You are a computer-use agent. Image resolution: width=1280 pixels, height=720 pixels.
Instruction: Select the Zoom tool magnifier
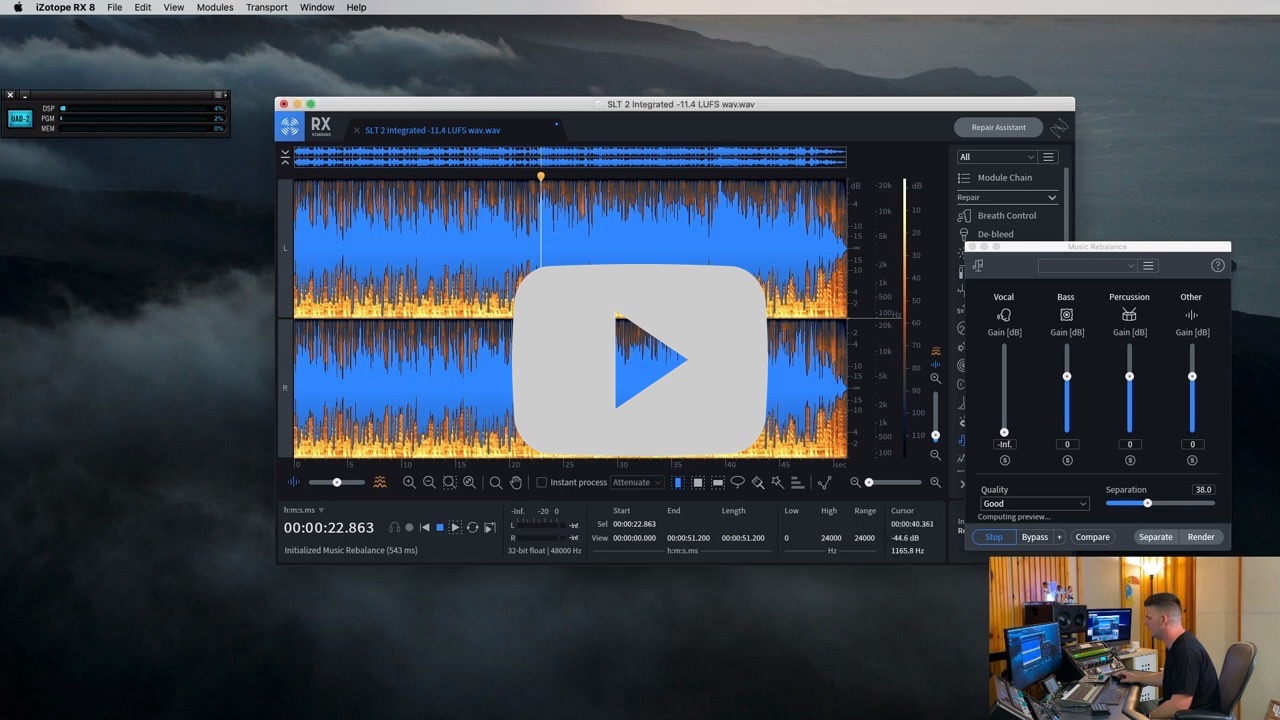496,482
